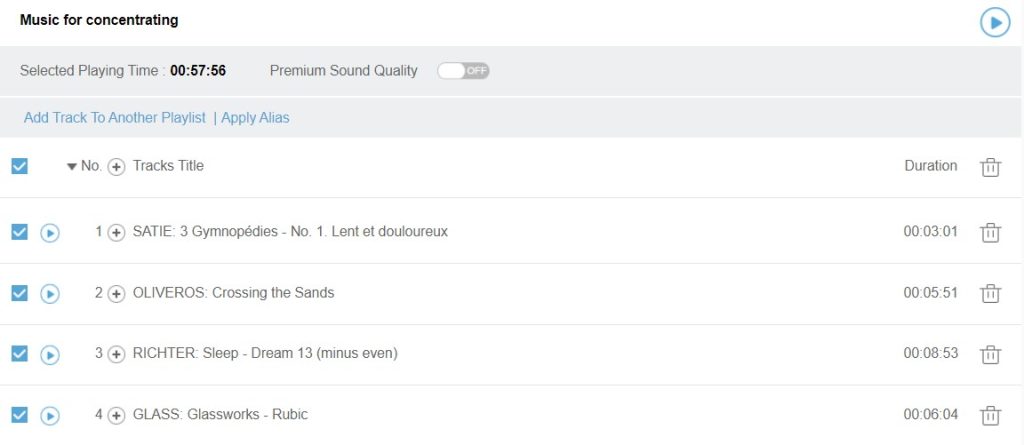Click the trash icon in header row

[x=990, y=167]
